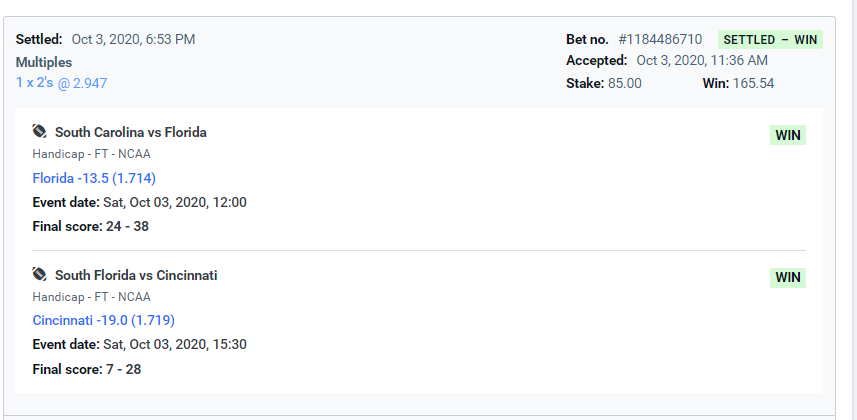Image resolution: width=857 pixels, height=420 pixels.
Task: Click the WIN badge for South Florida vs Cincinnati
Action: point(788,277)
